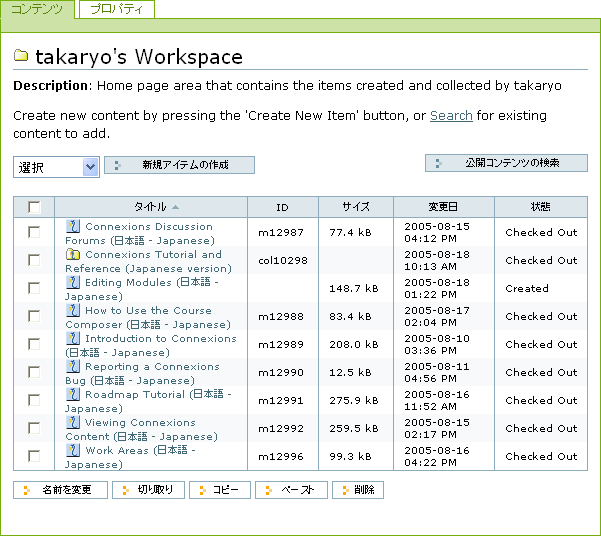
Task: Click the size cell 148.7 kB
Action: 354,288
